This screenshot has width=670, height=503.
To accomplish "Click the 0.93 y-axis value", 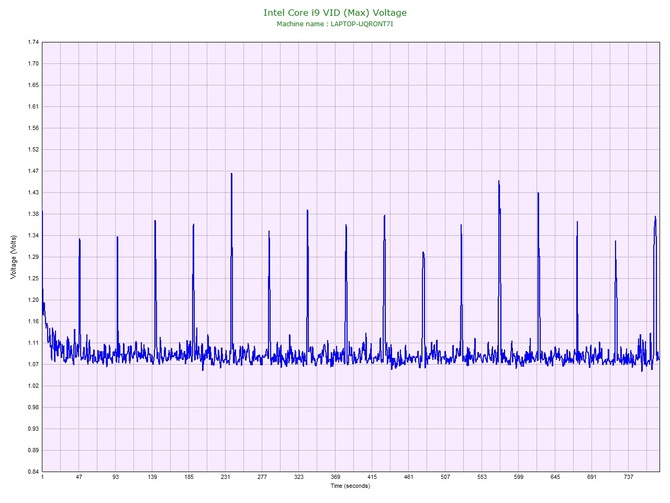I will (x=33, y=429).
